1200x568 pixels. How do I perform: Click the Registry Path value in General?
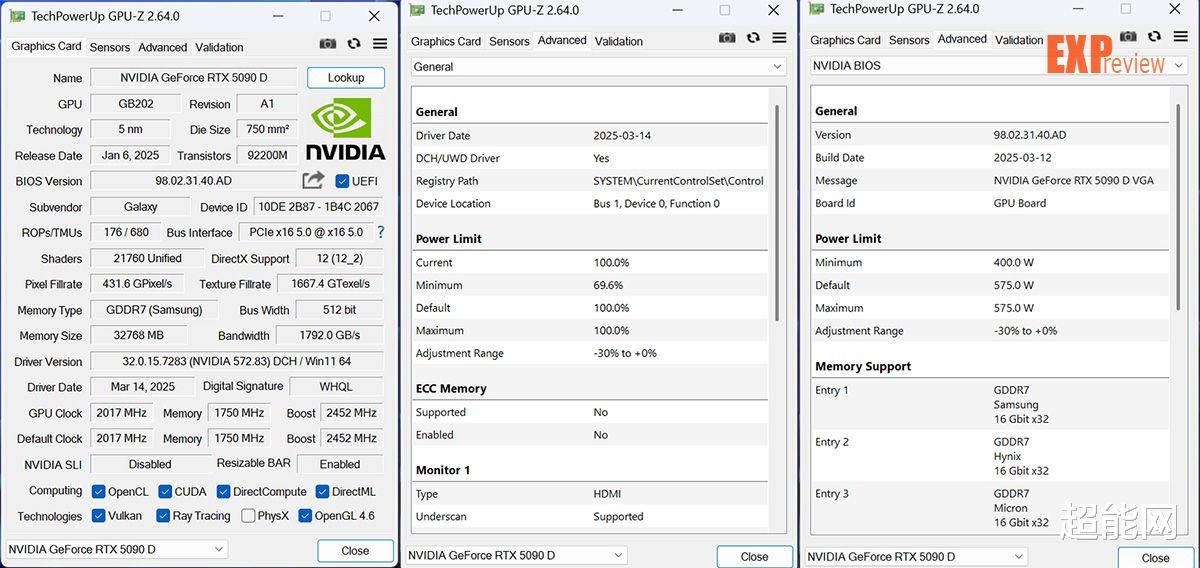[x=678, y=181]
